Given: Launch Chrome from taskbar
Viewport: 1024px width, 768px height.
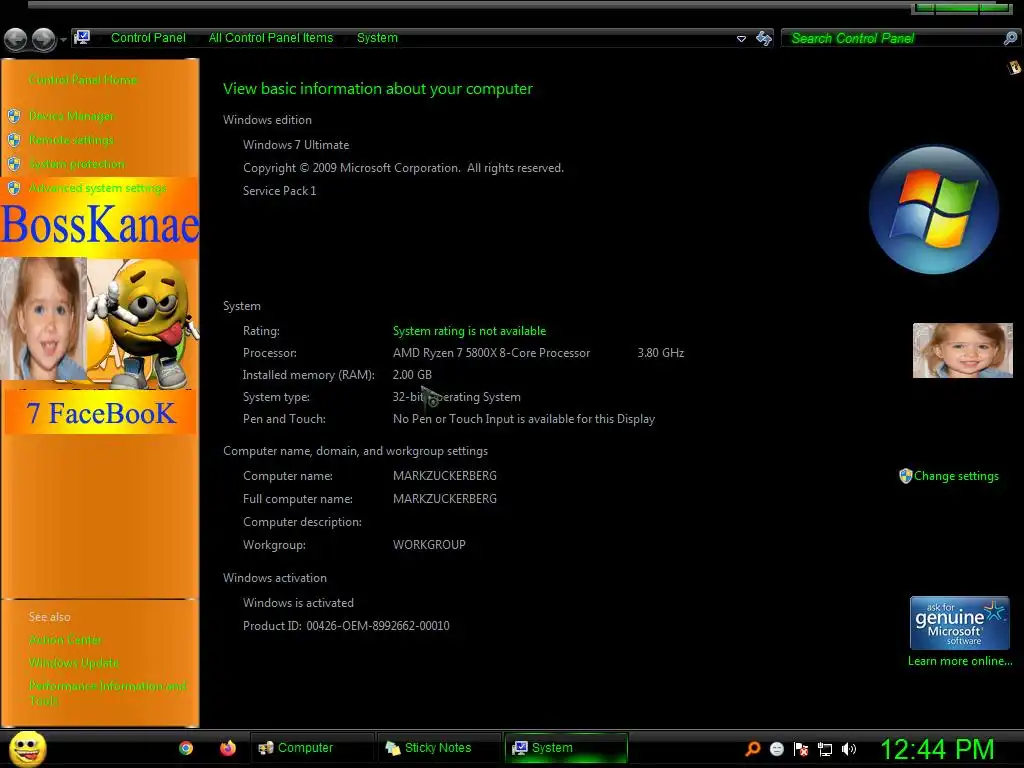Looking at the screenshot, I should pyautogui.click(x=186, y=748).
